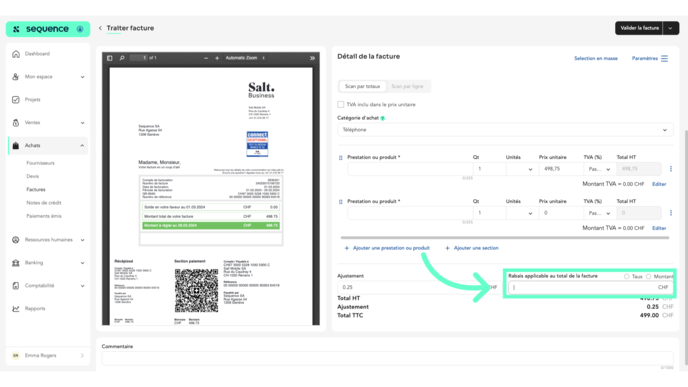This screenshot has width=688, height=387.
Task: Open Notes de crédit submenu item
Action: pos(44,203)
